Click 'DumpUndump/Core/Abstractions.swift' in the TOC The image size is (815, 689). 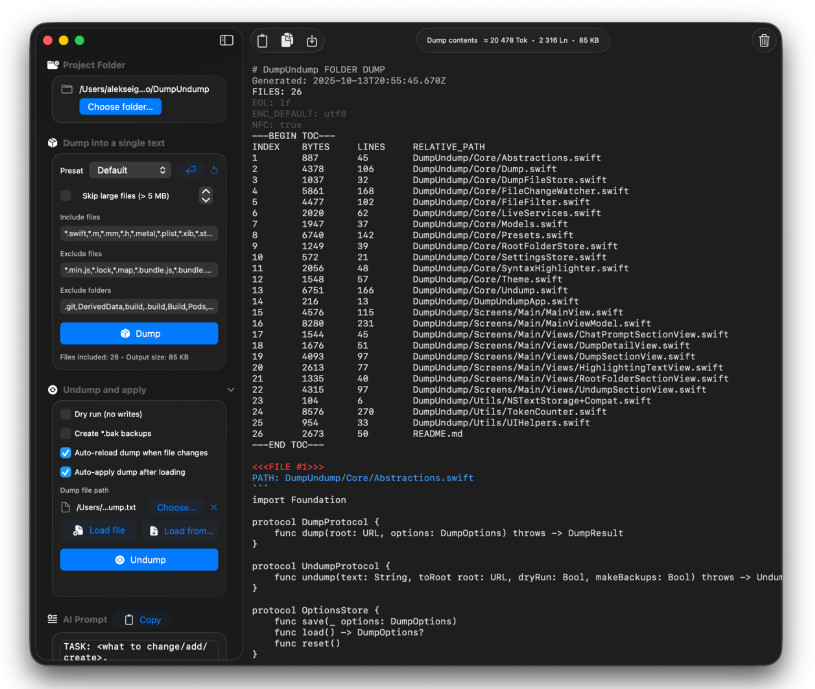coord(507,157)
